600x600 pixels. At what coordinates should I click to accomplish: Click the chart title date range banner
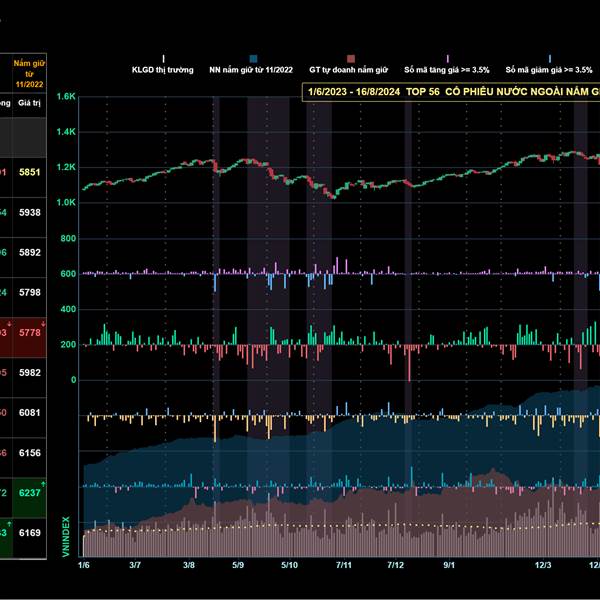[452, 91]
